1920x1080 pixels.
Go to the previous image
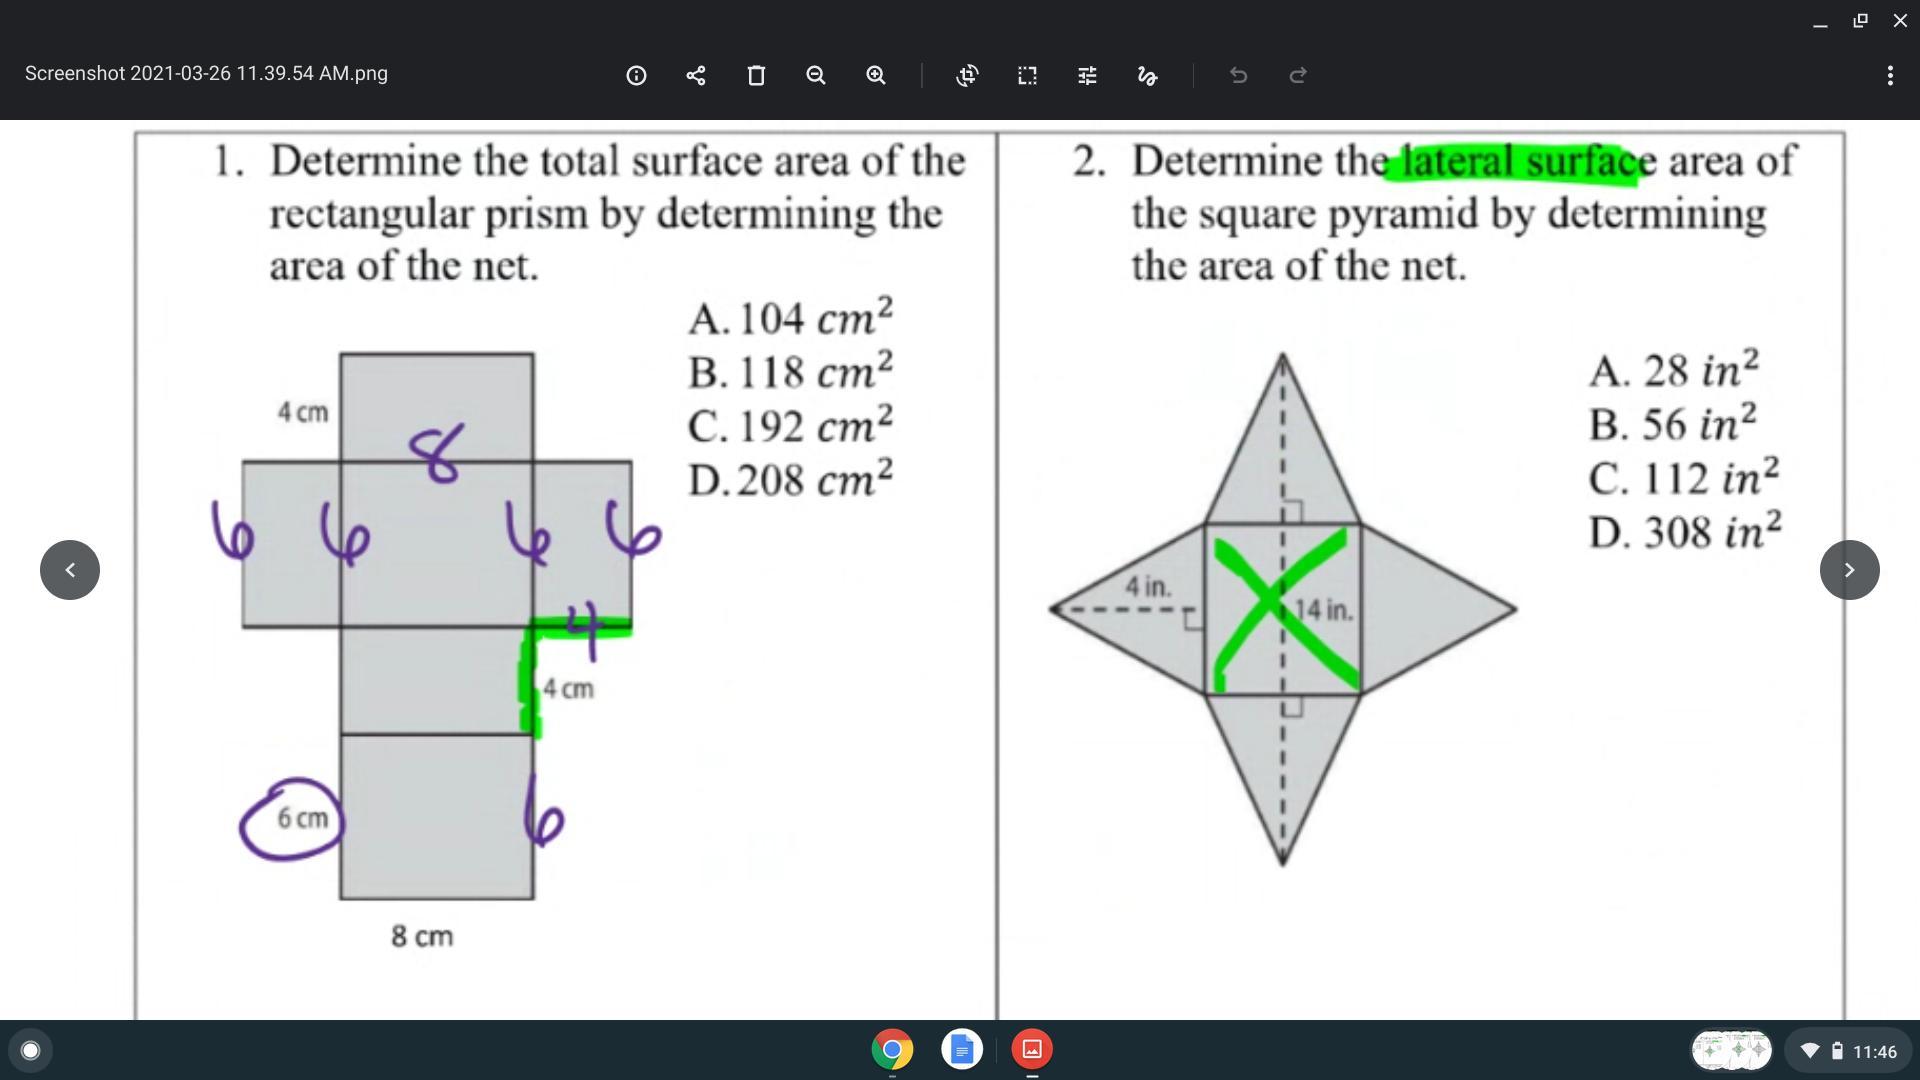(70, 570)
